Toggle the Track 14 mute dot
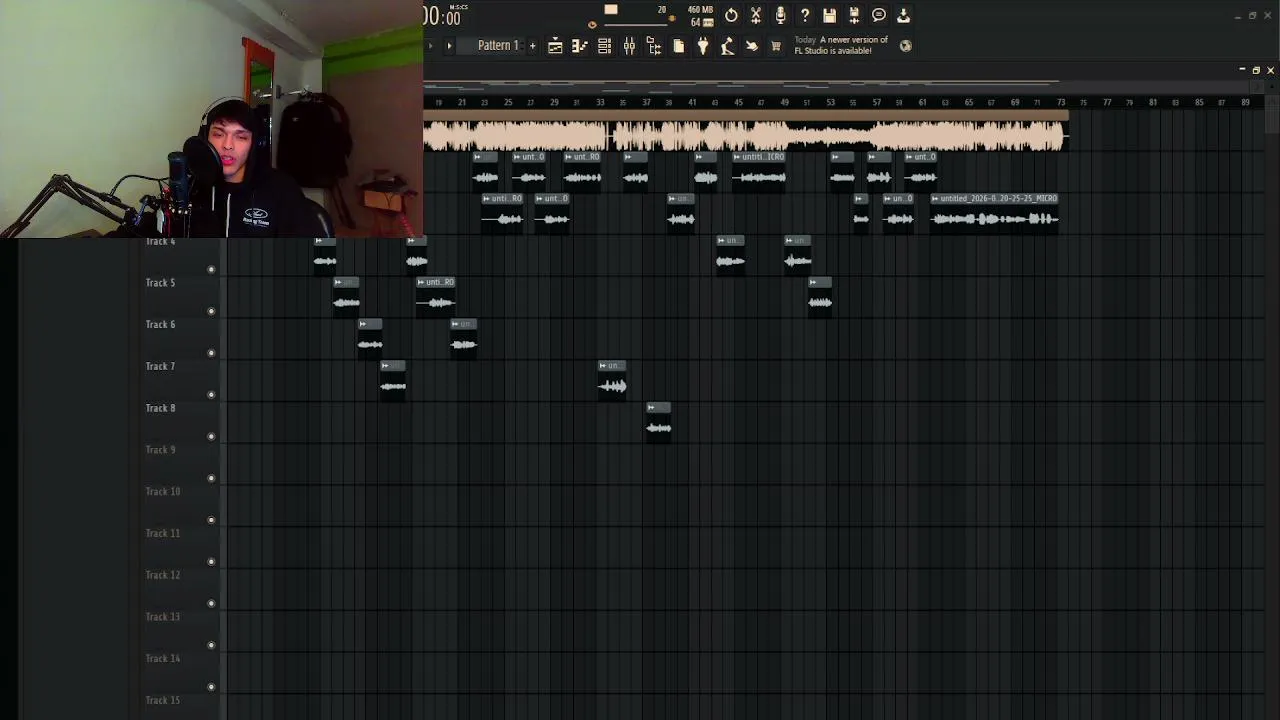Image resolution: width=1280 pixels, height=720 pixels. pos(211,687)
